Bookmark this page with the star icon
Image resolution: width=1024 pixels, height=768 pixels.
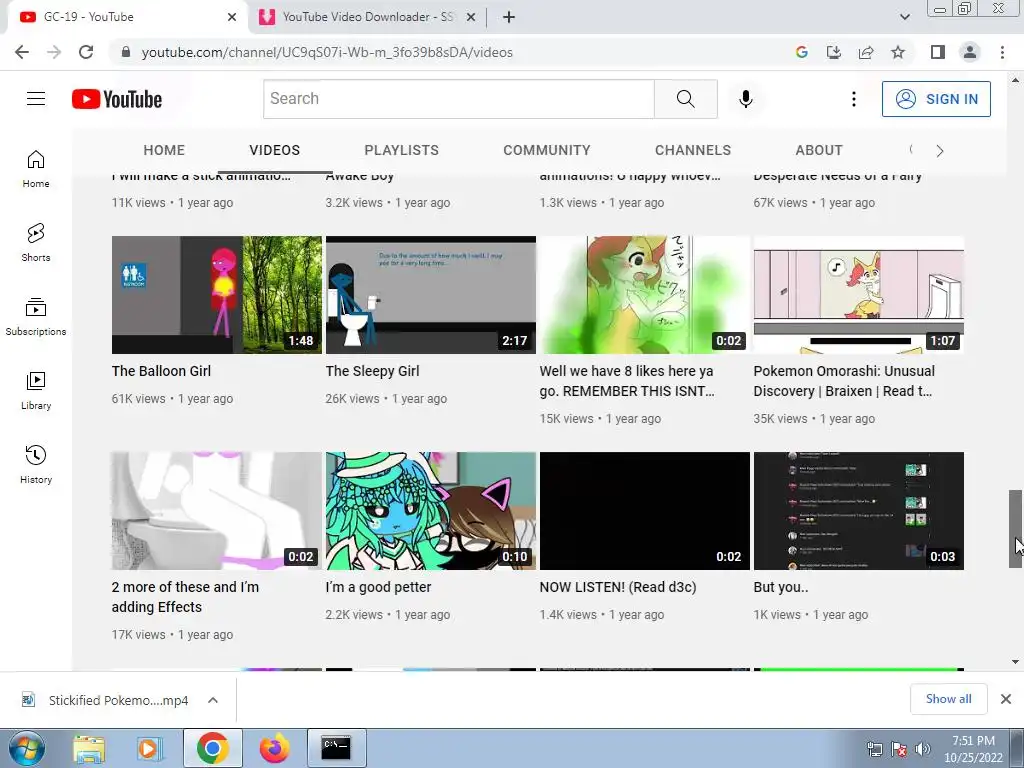tap(898, 52)
